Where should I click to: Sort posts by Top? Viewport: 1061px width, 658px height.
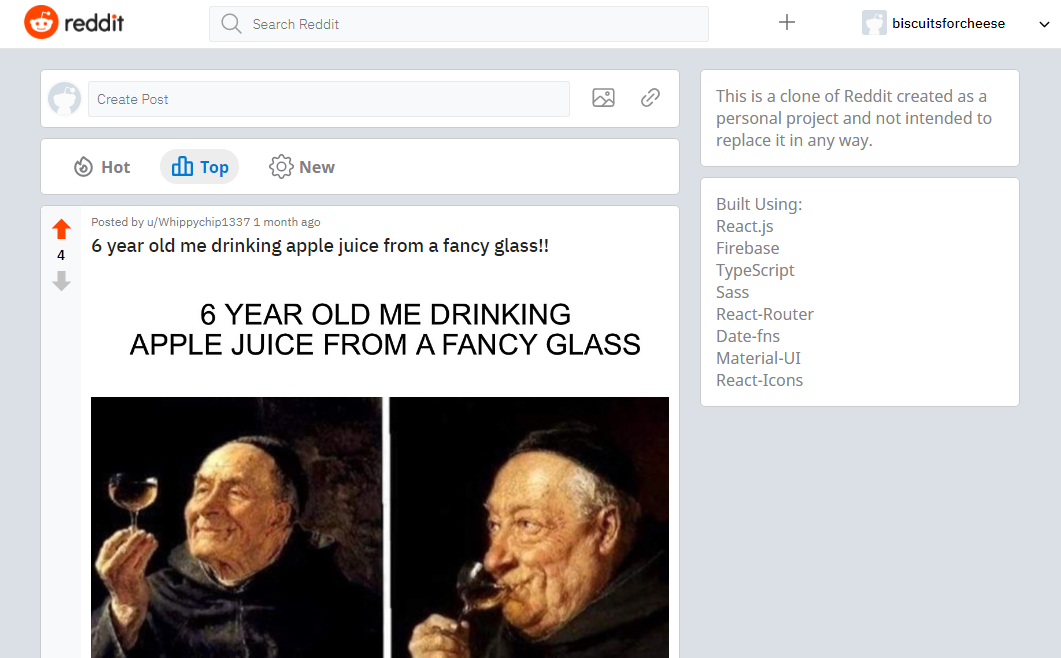[200, 167]
